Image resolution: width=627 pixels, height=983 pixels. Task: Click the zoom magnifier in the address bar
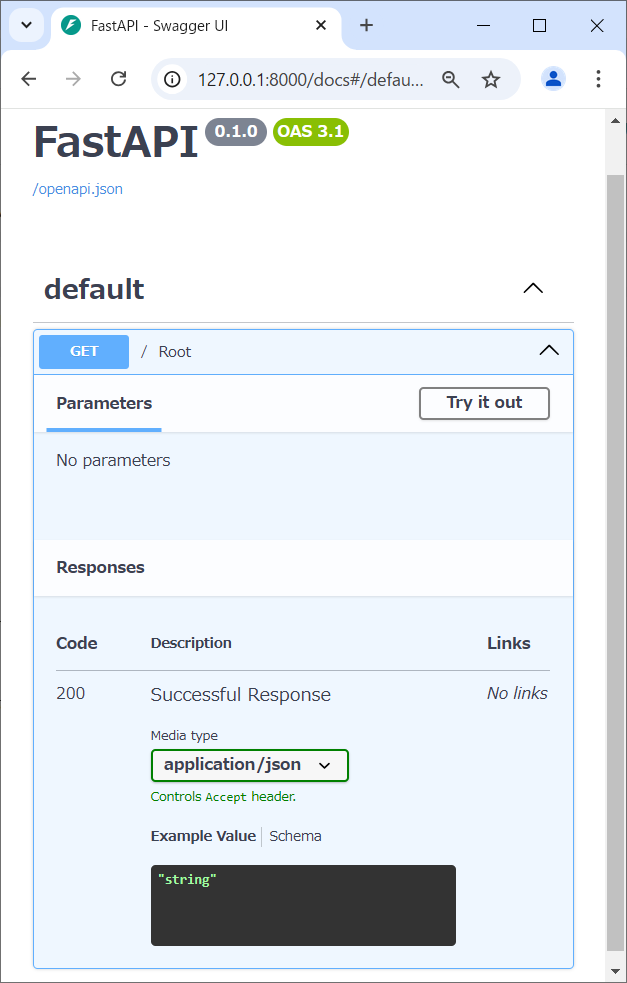451,78
